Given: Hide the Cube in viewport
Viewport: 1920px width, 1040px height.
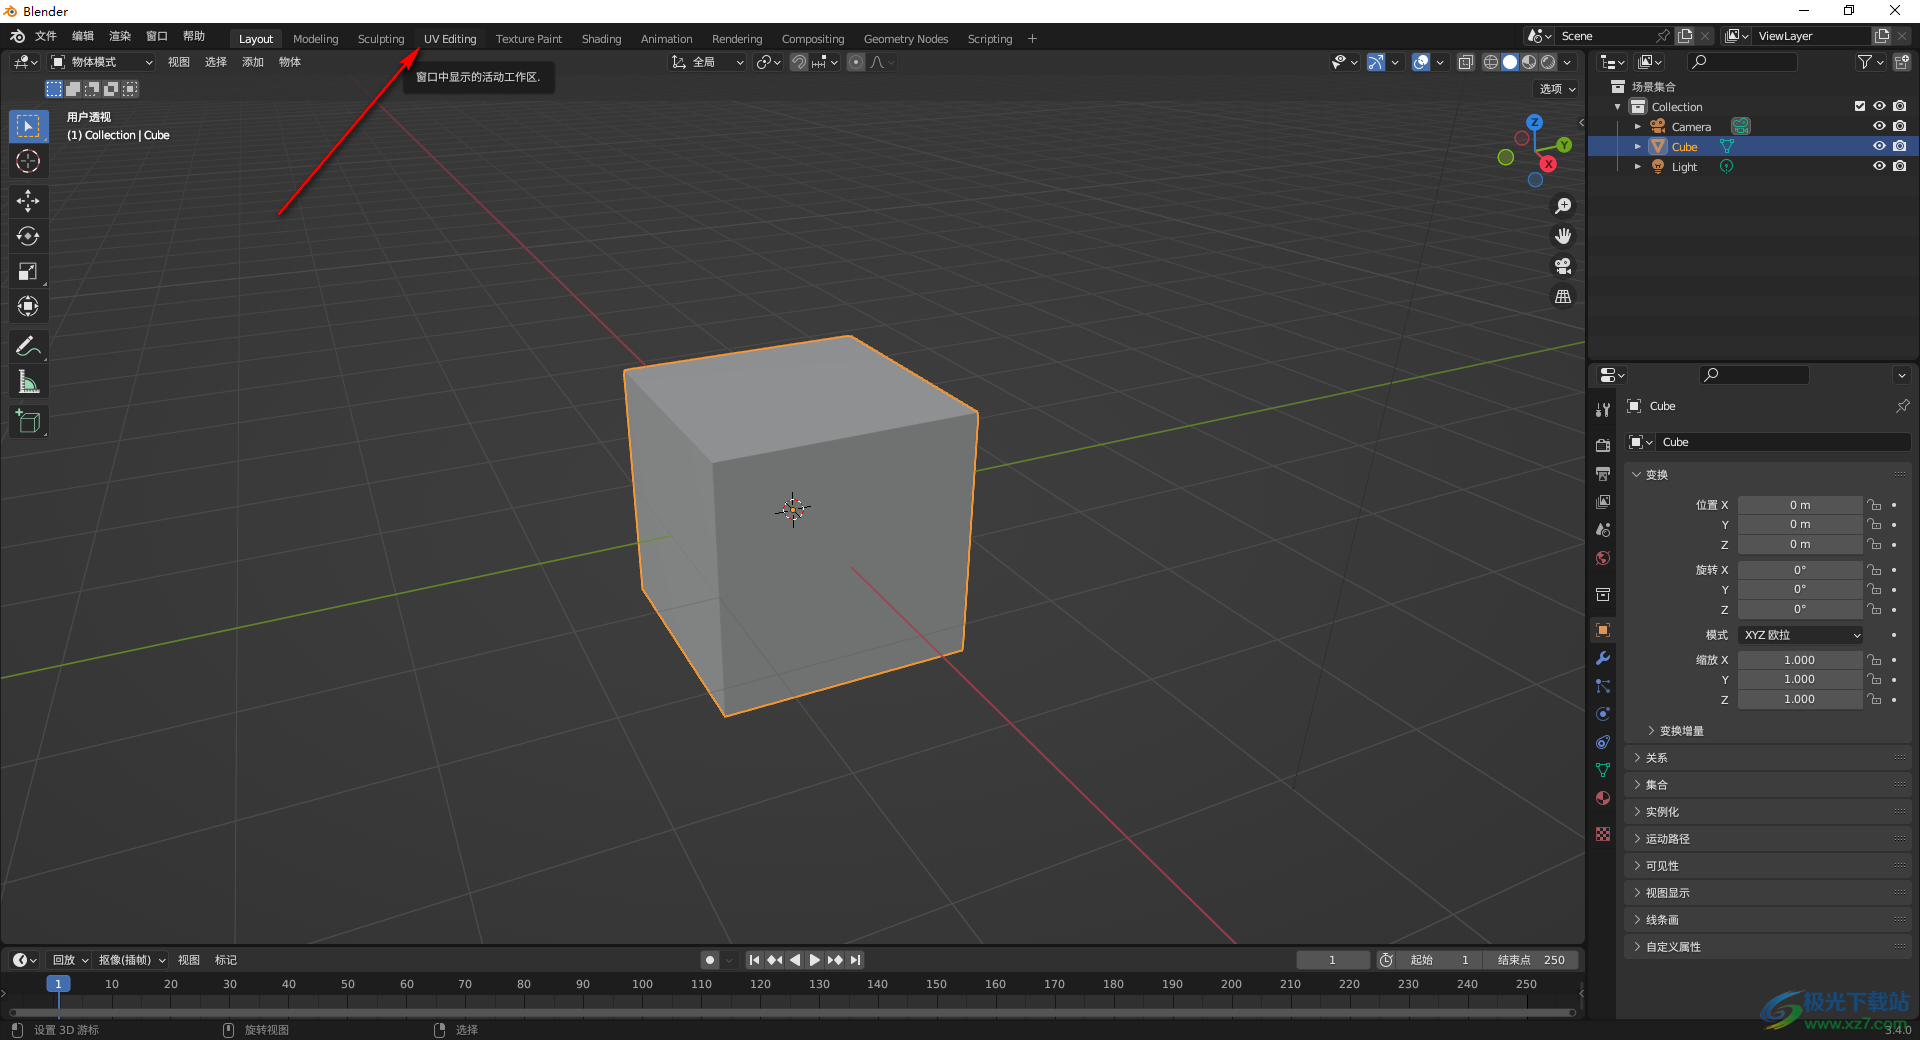Looking at the screenshot, I should (x=1879, y=146).
